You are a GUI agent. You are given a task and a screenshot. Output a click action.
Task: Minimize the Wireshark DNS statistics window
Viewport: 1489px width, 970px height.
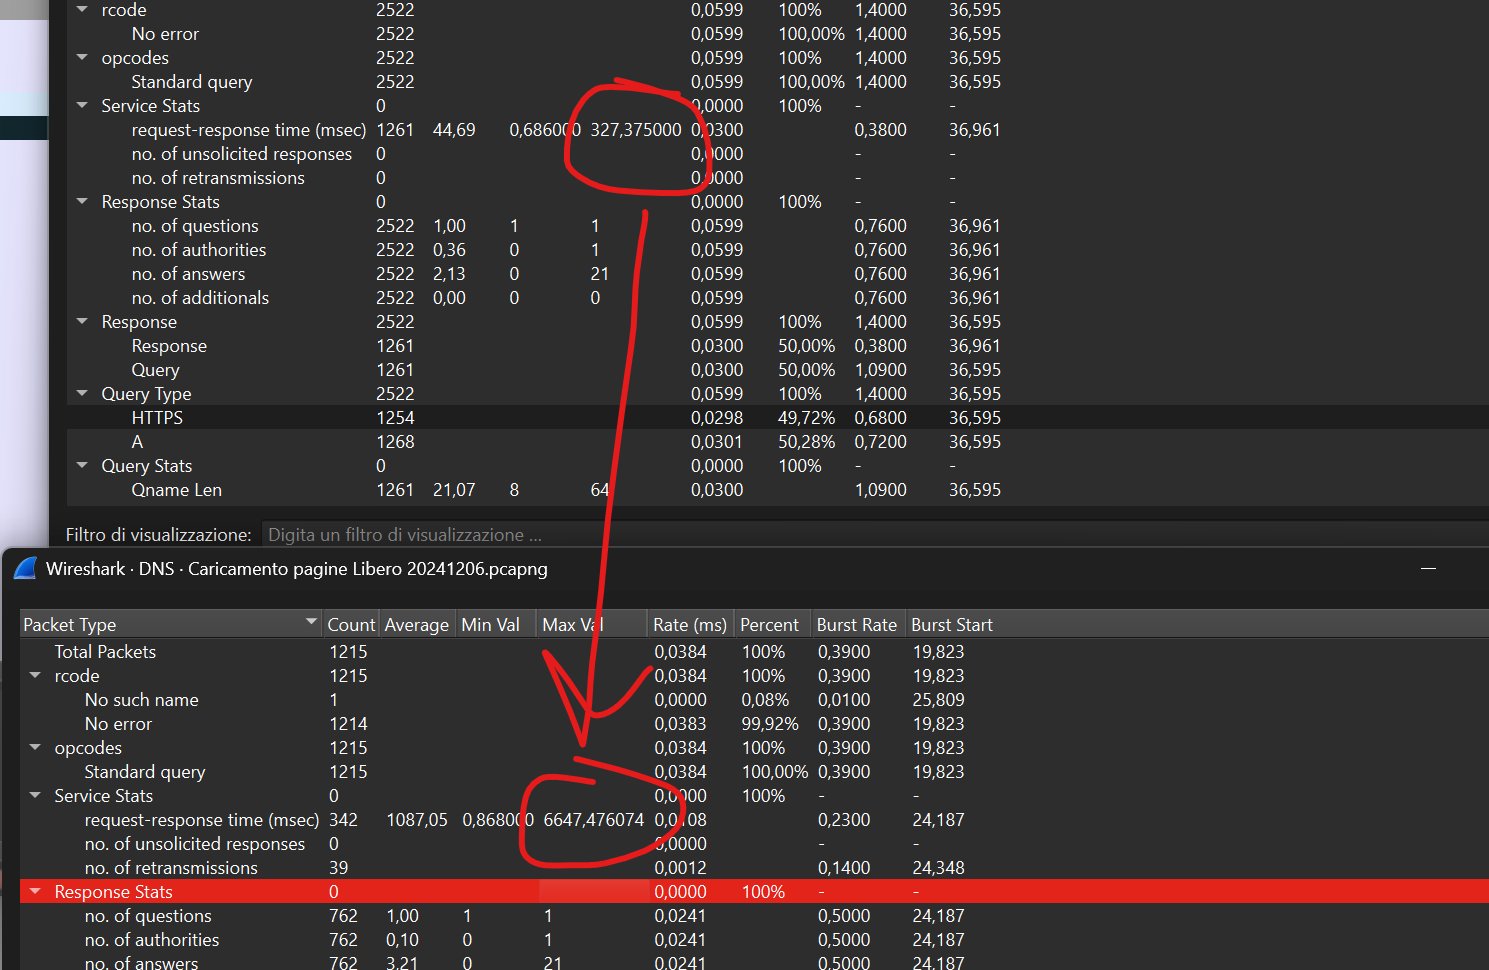click(1428, 568)
